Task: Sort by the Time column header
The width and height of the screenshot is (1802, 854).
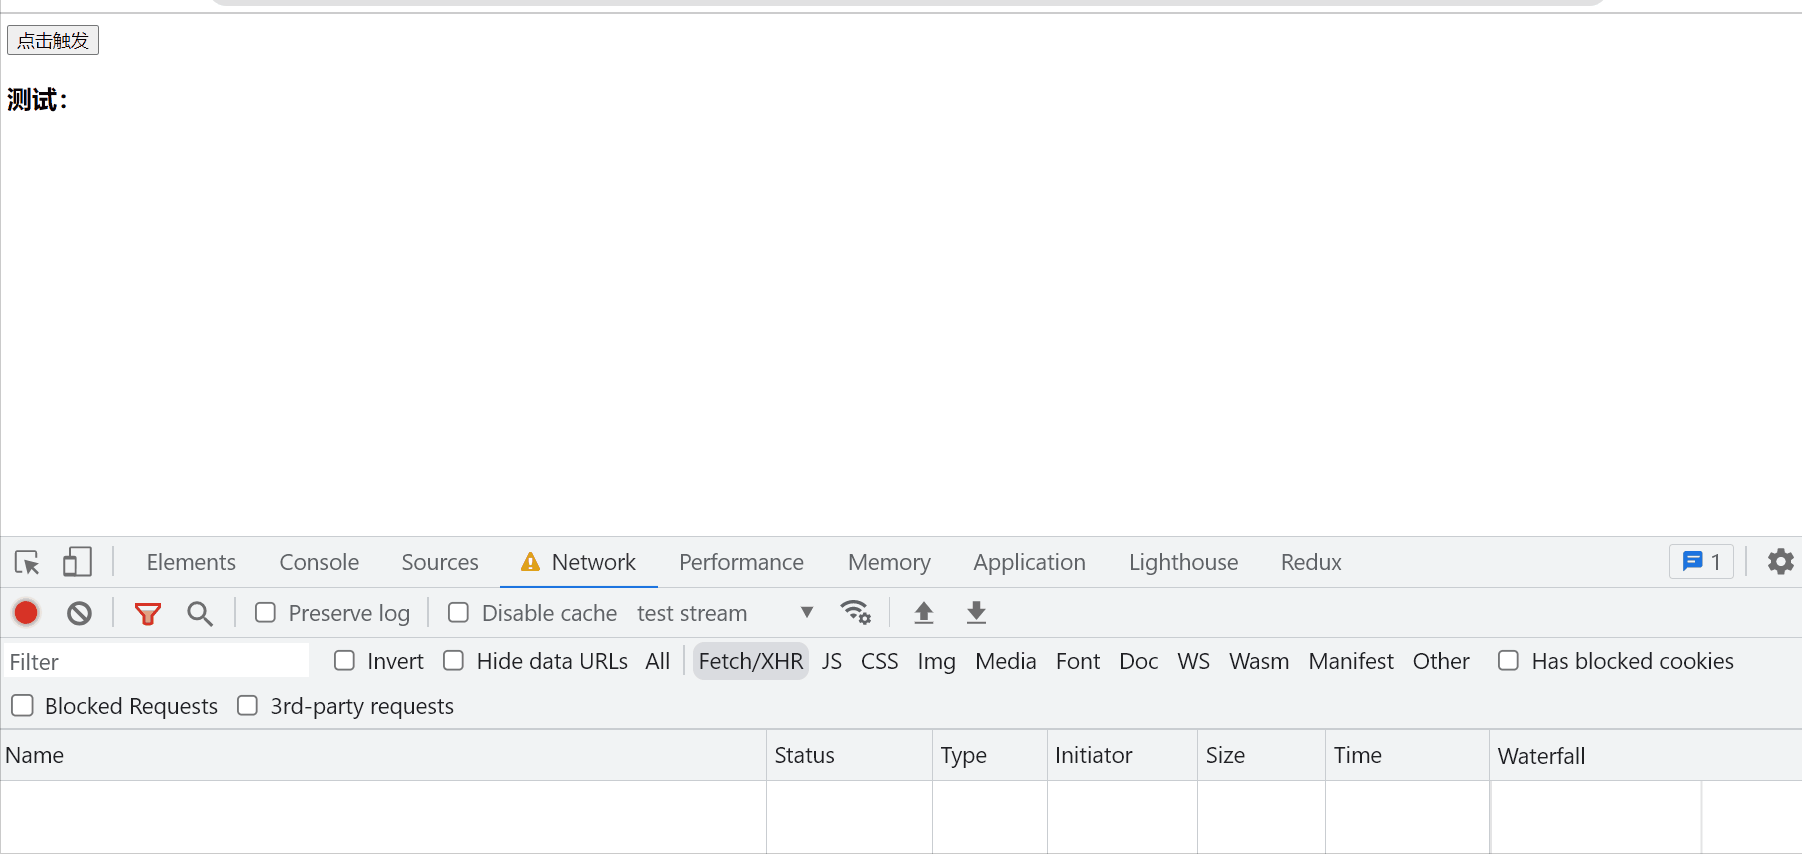Action: (1407, 755)
